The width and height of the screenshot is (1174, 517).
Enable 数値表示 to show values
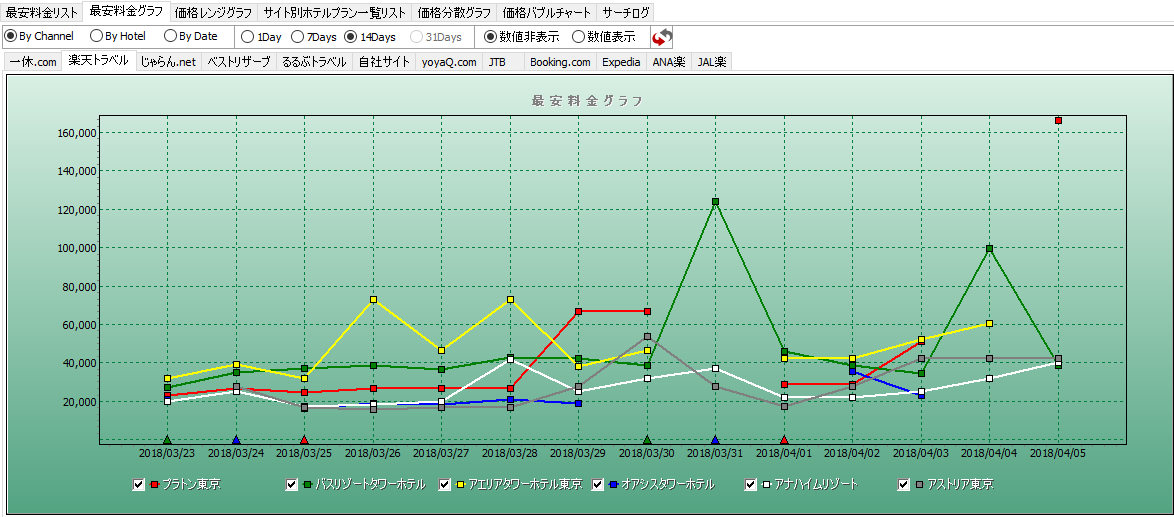point(579,37)
